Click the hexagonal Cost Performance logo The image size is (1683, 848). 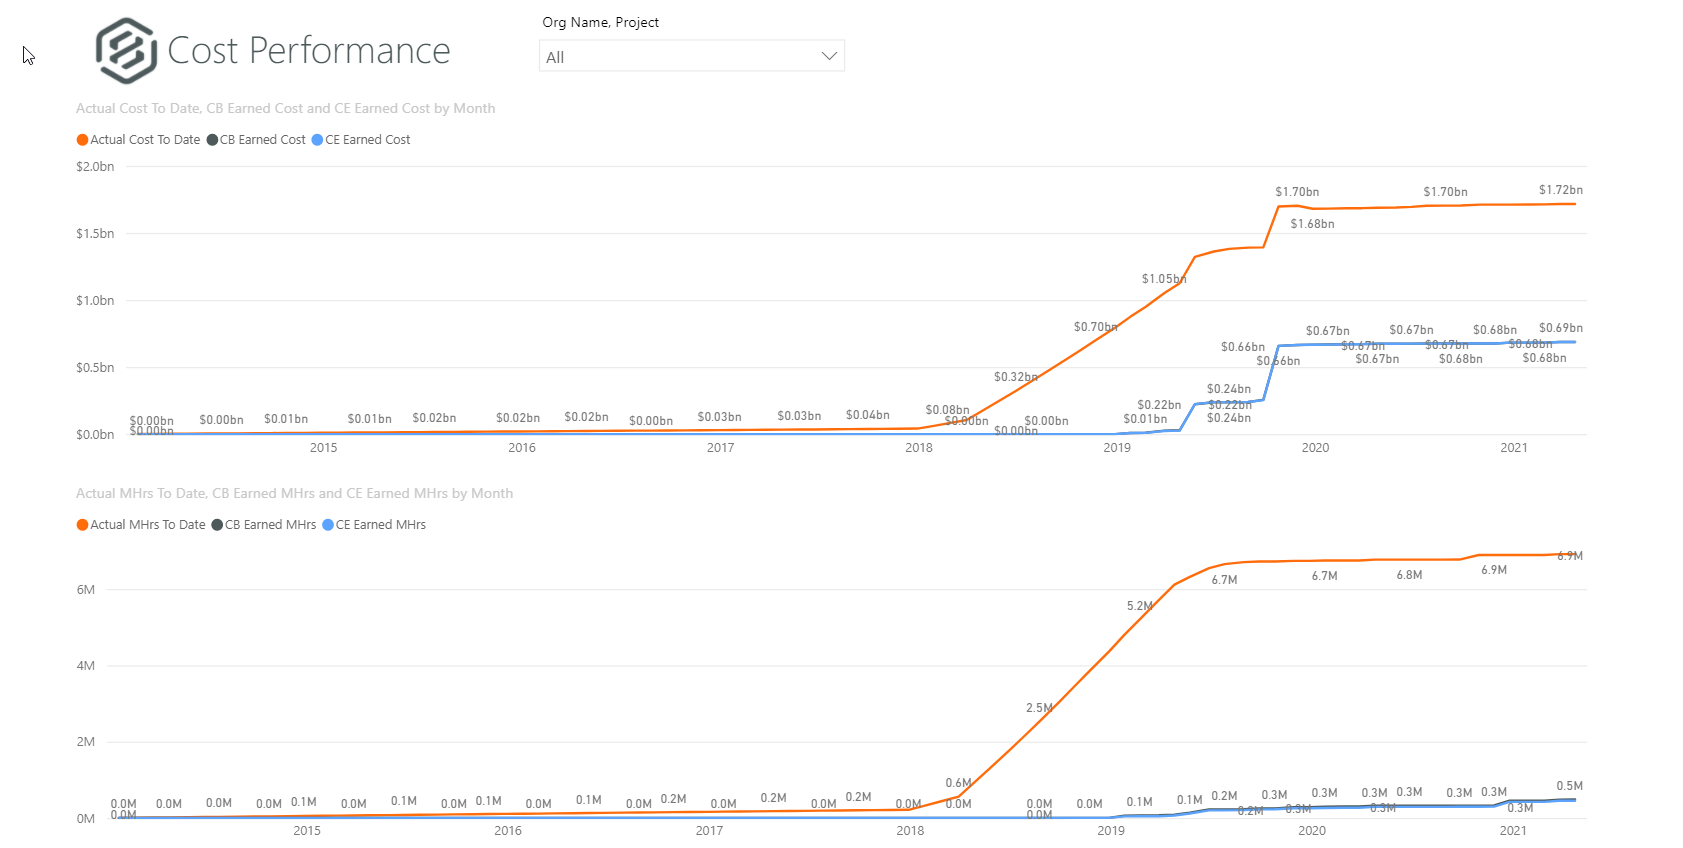[x=126, y=50]
